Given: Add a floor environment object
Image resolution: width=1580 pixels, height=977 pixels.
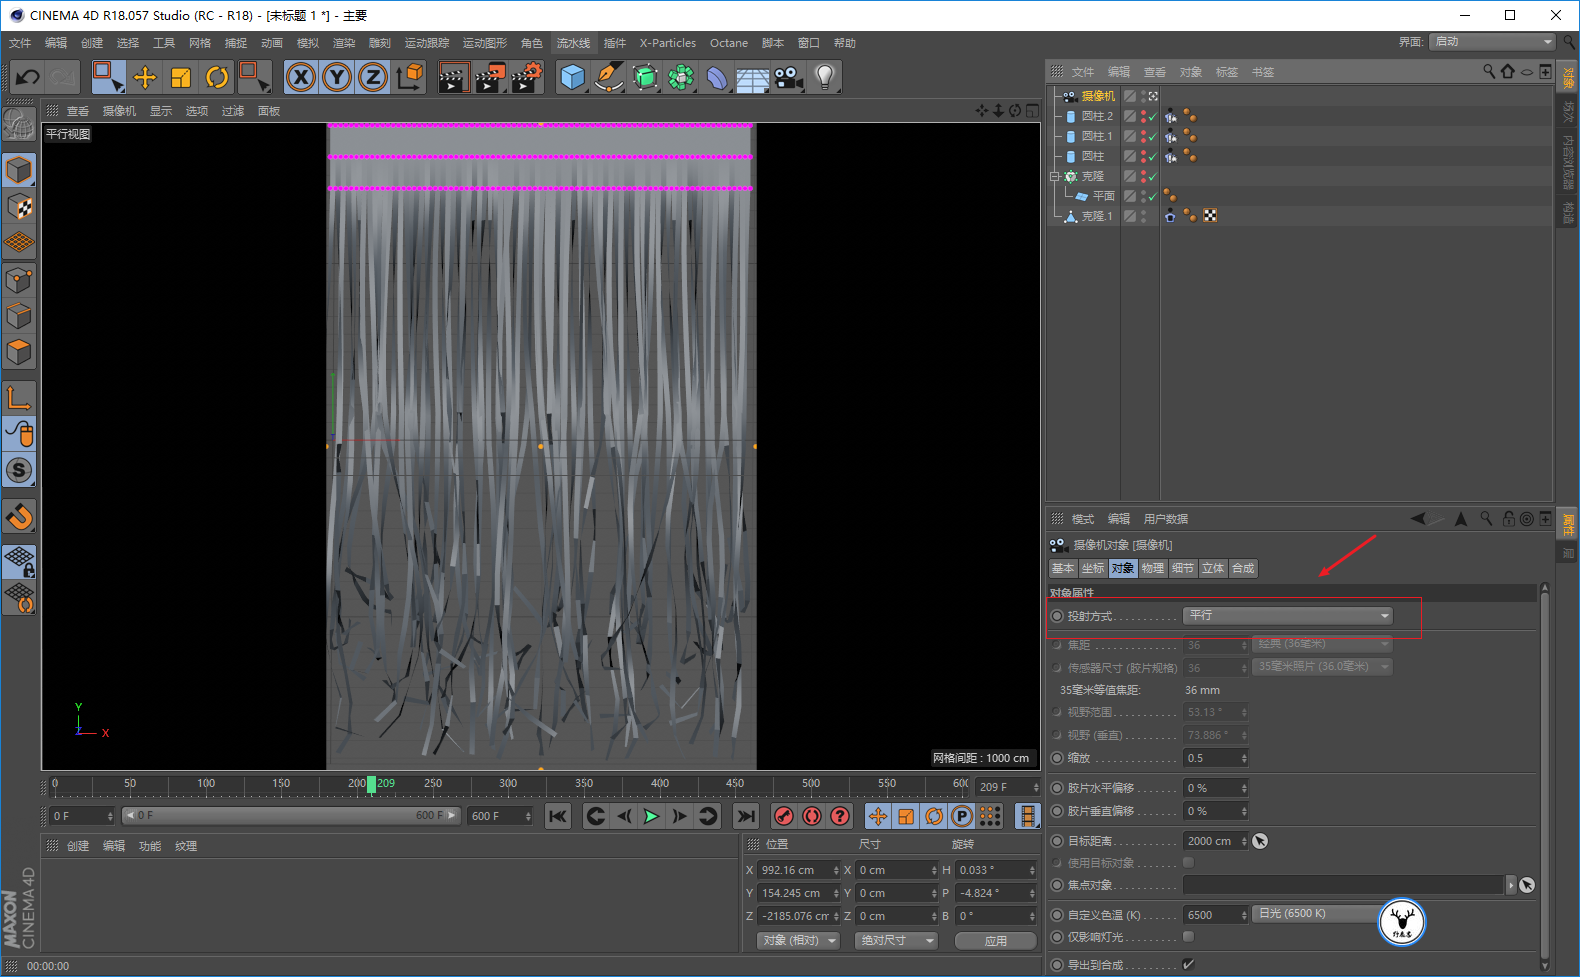Looking at the screenshot, I should [x=753, y=77].
